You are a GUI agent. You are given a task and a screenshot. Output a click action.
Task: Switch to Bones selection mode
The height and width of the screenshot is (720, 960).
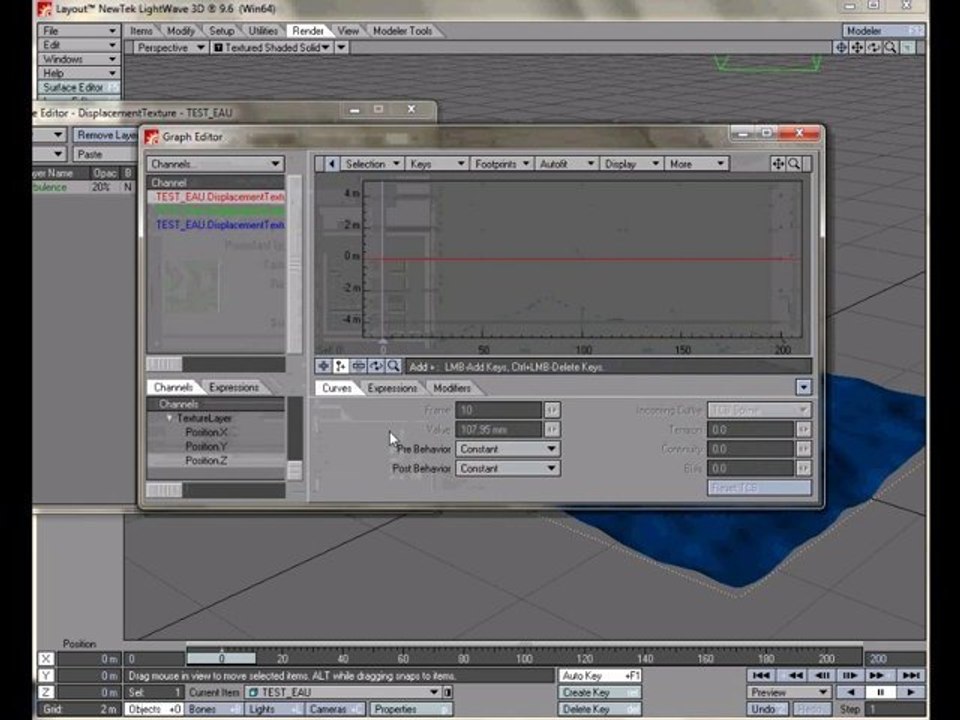(x=212, y=709)
